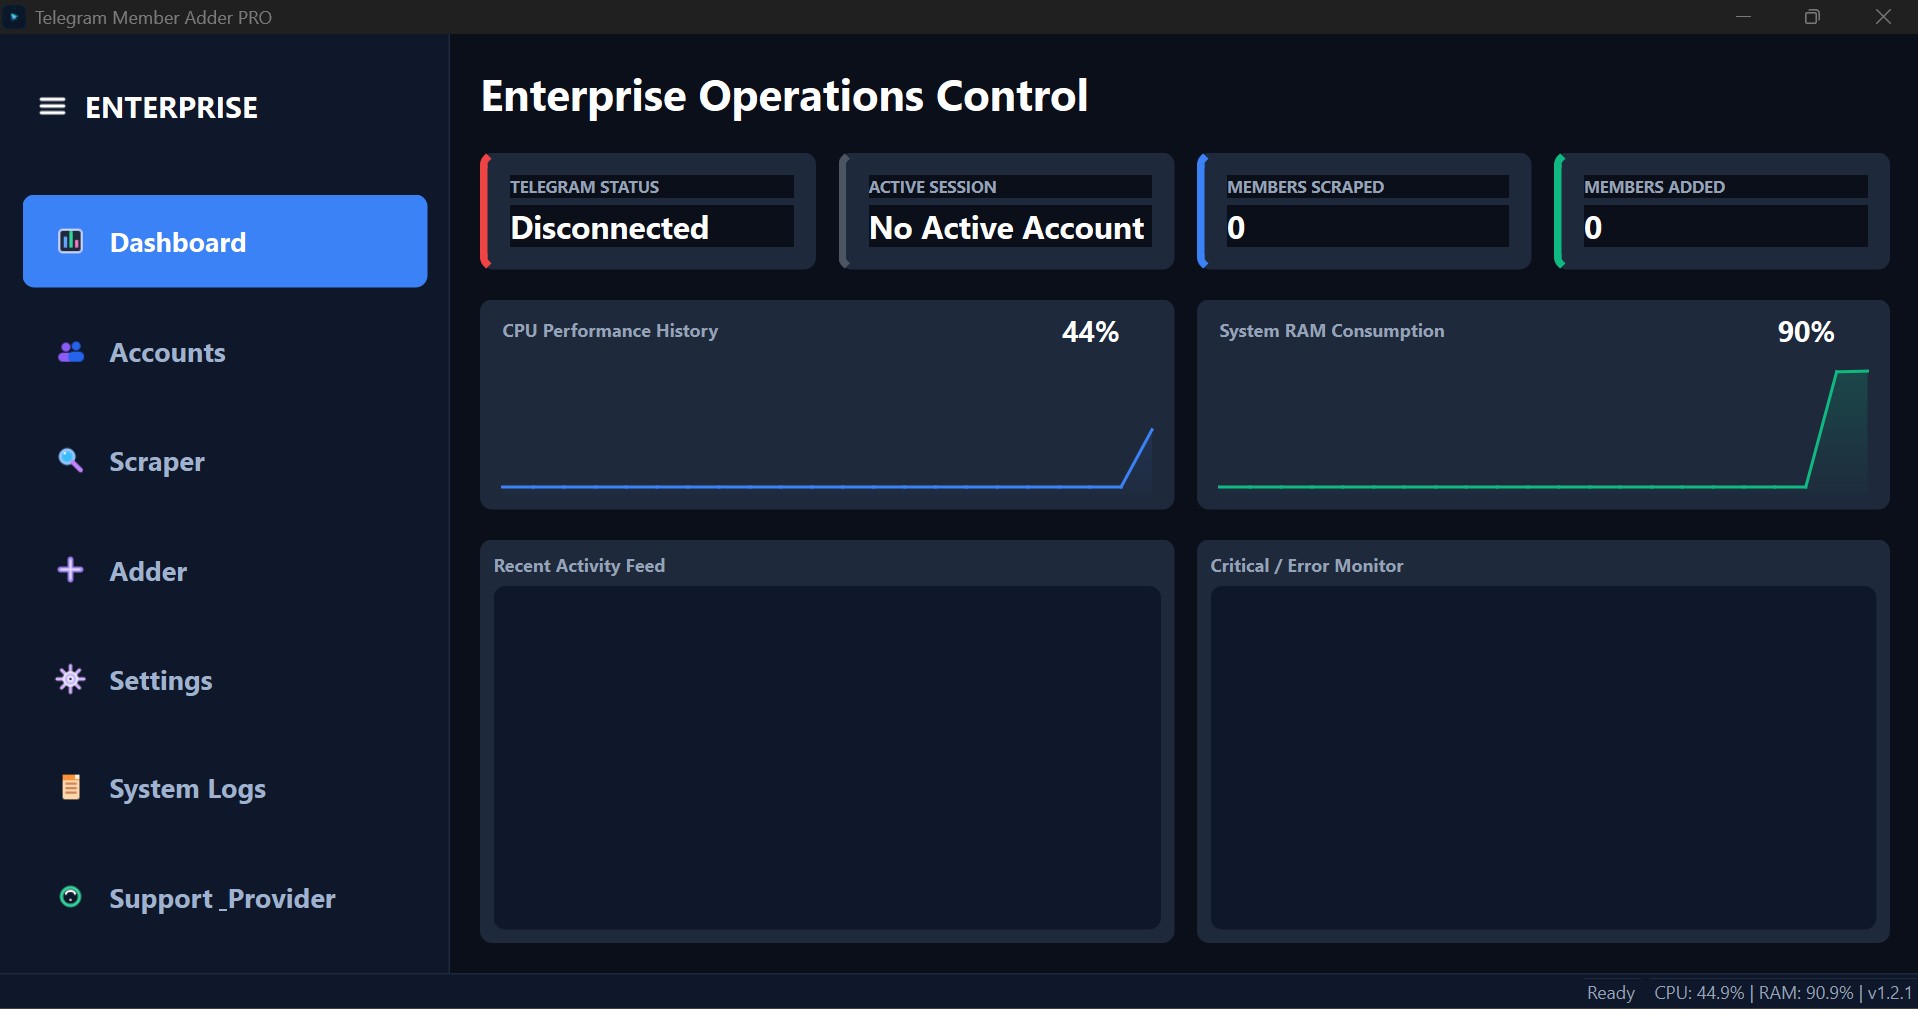The width and height of the screenshot is (1918, 1009).
Task: Restore down the application window
Action: click(x=1812, y=17)
